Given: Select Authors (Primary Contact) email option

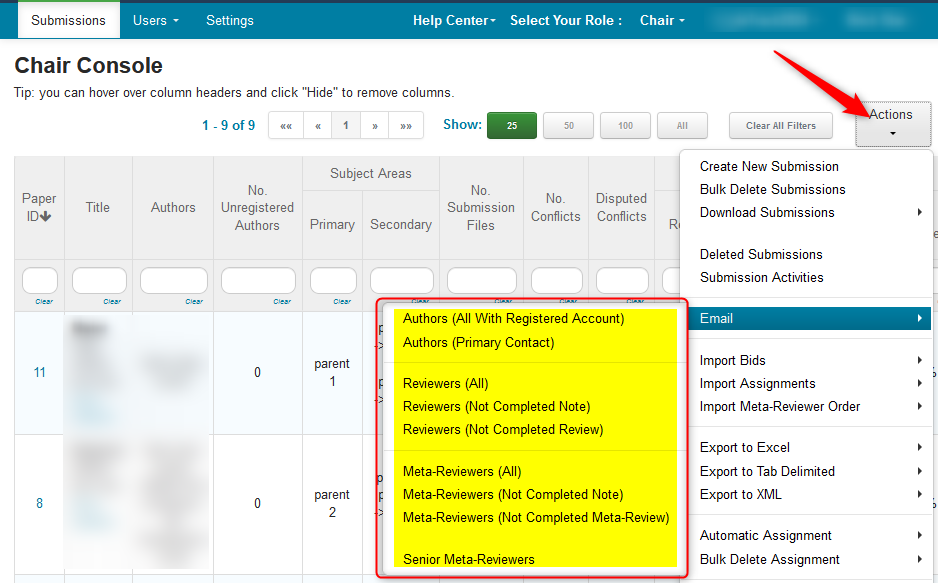Looking at the screenshot, I should [478, 342].
